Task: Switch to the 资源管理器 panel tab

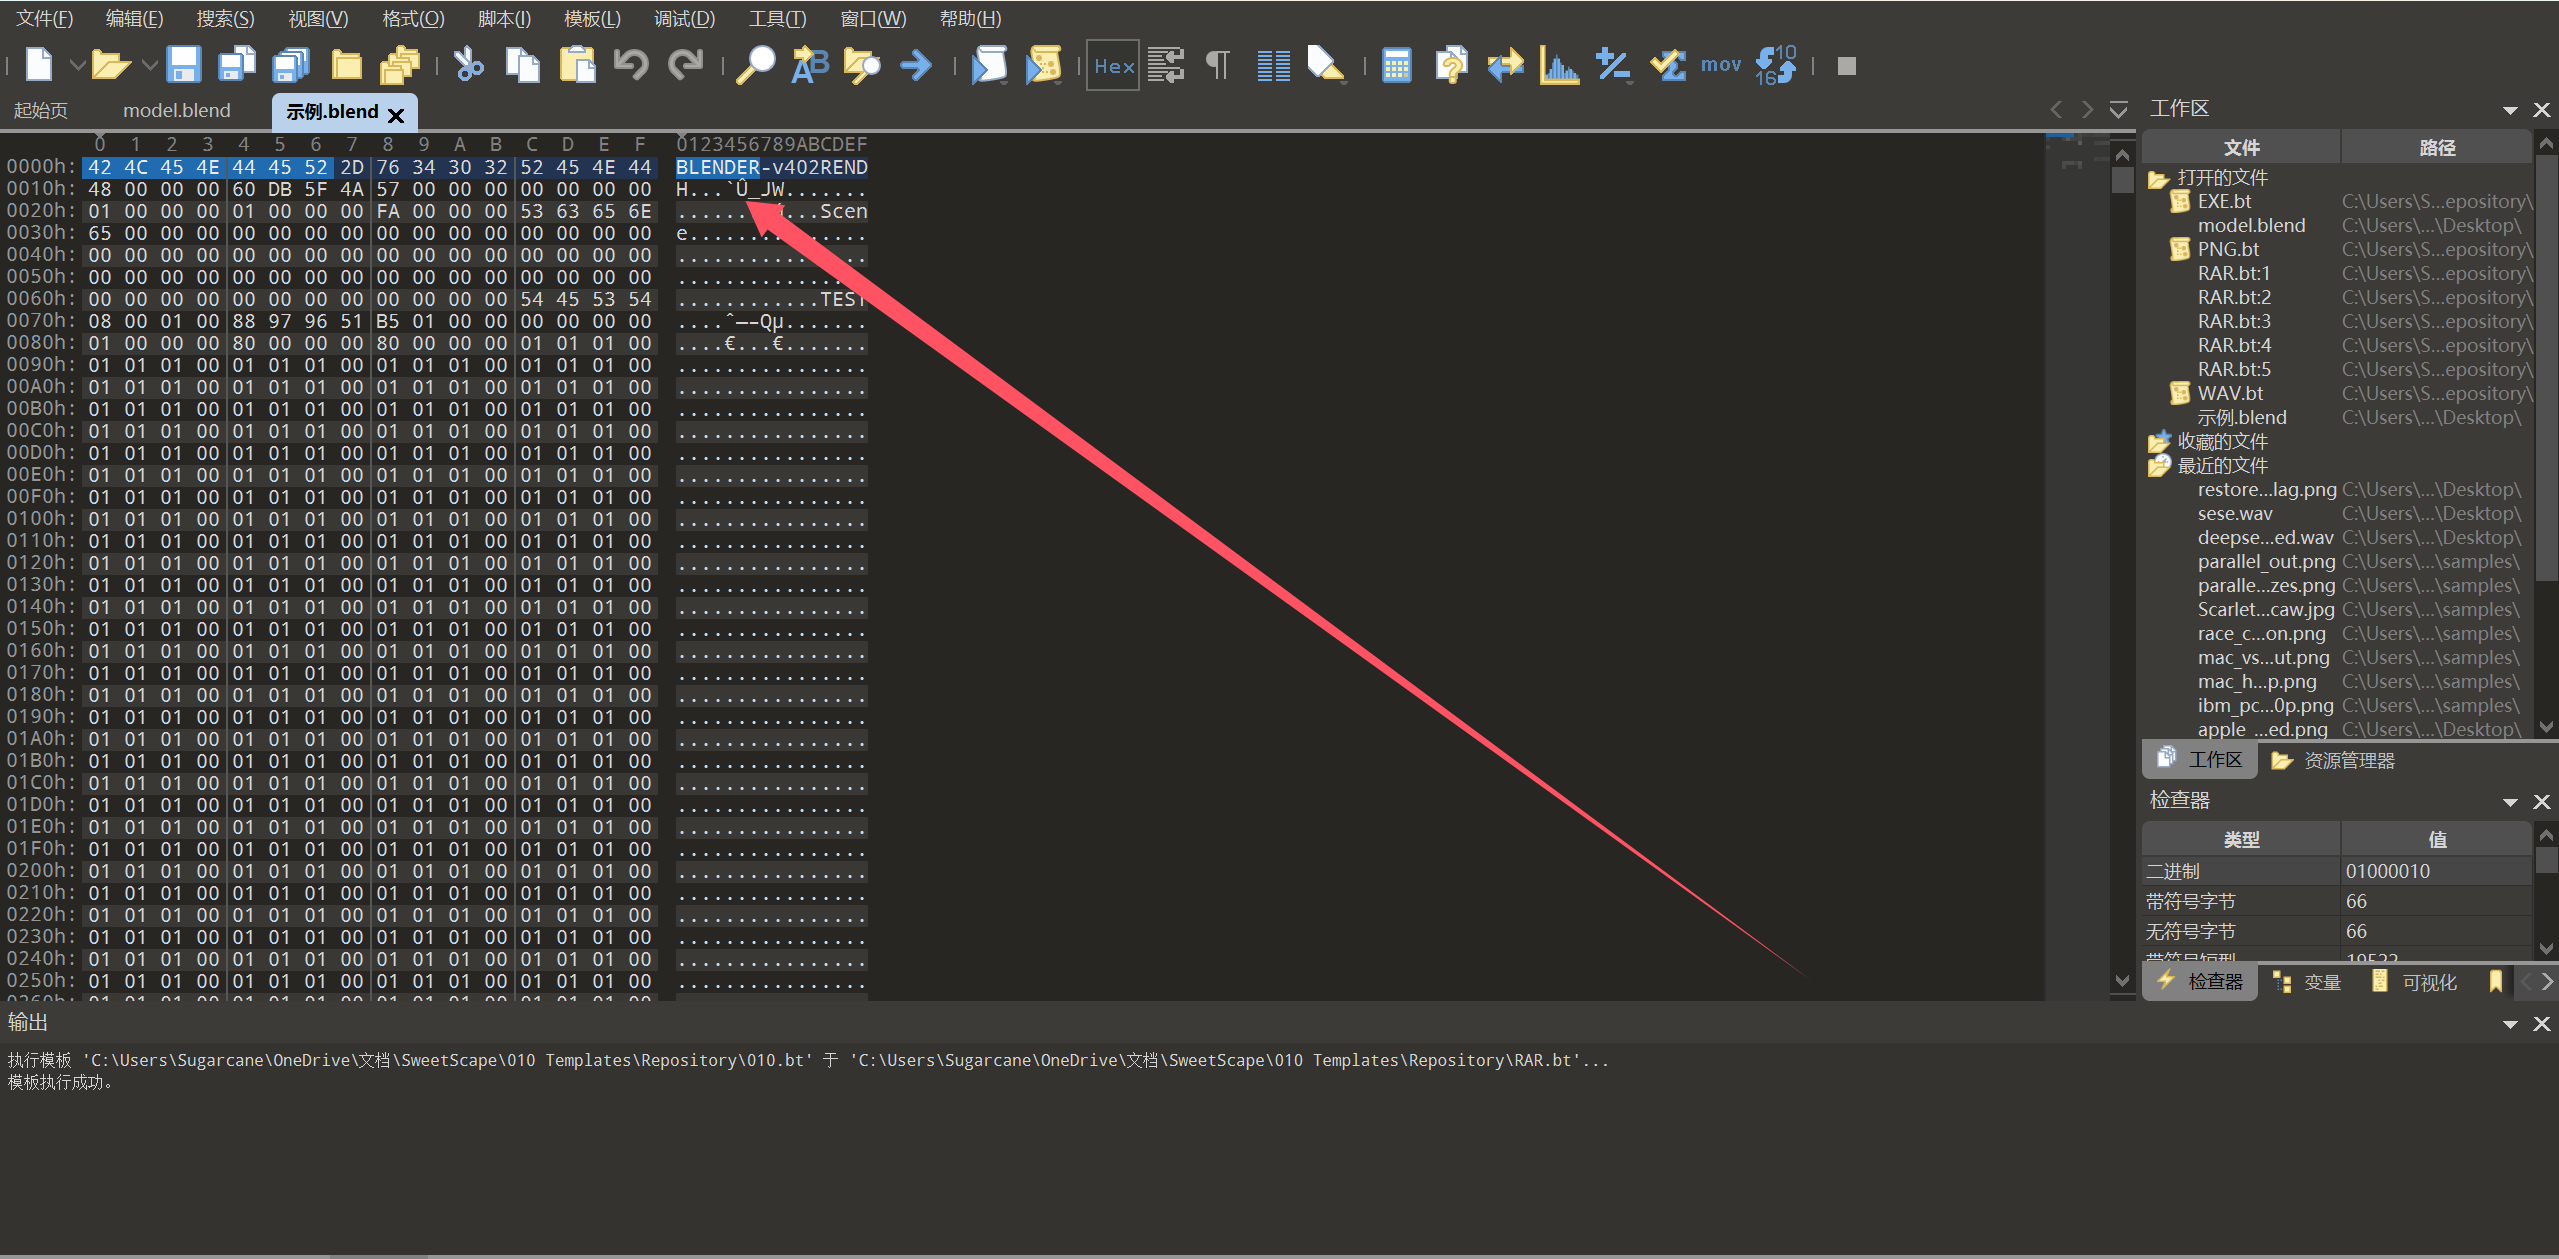Action: tap(2334, 761)
